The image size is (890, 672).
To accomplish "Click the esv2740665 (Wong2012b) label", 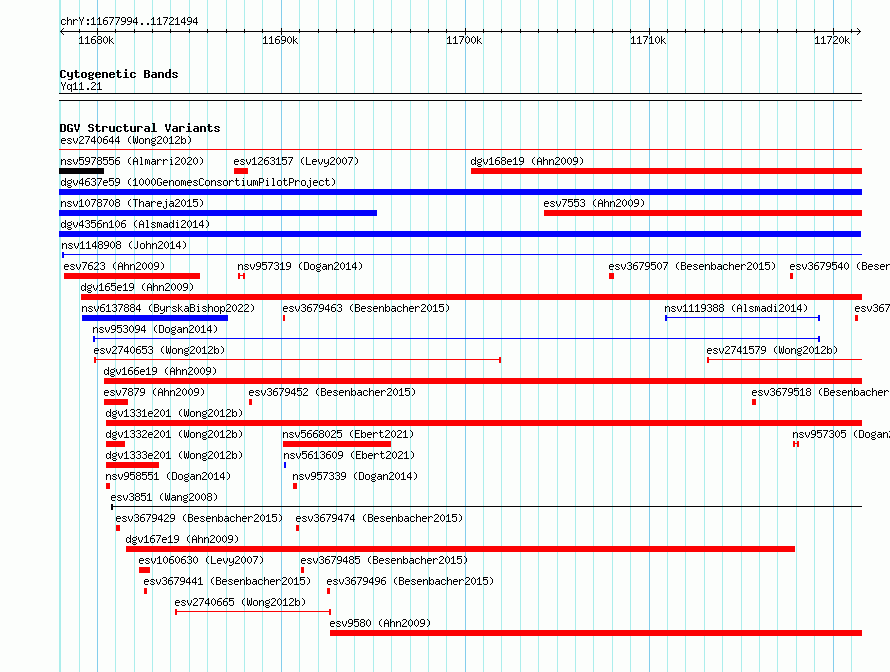I will [x=240, y=602].
